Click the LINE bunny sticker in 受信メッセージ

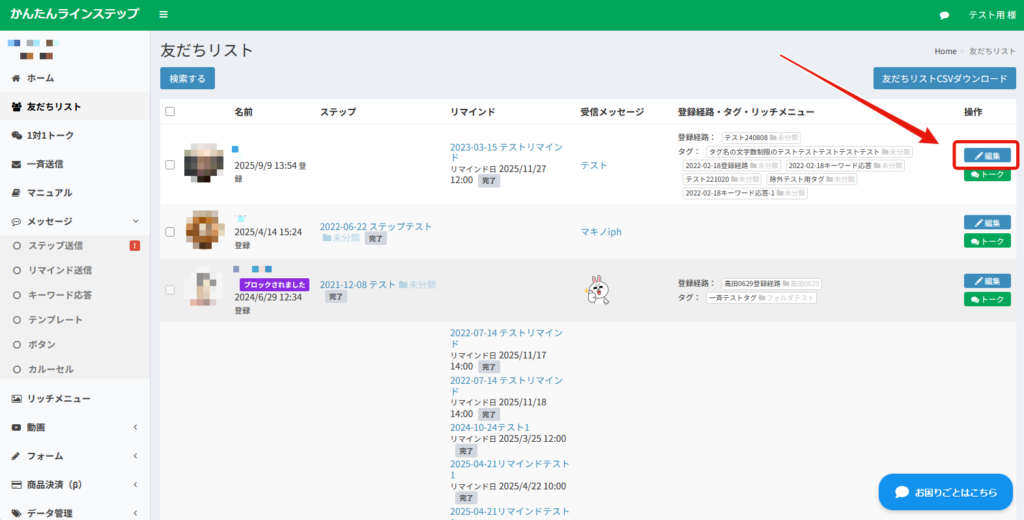pyautogui.click(x=596, y=289)
